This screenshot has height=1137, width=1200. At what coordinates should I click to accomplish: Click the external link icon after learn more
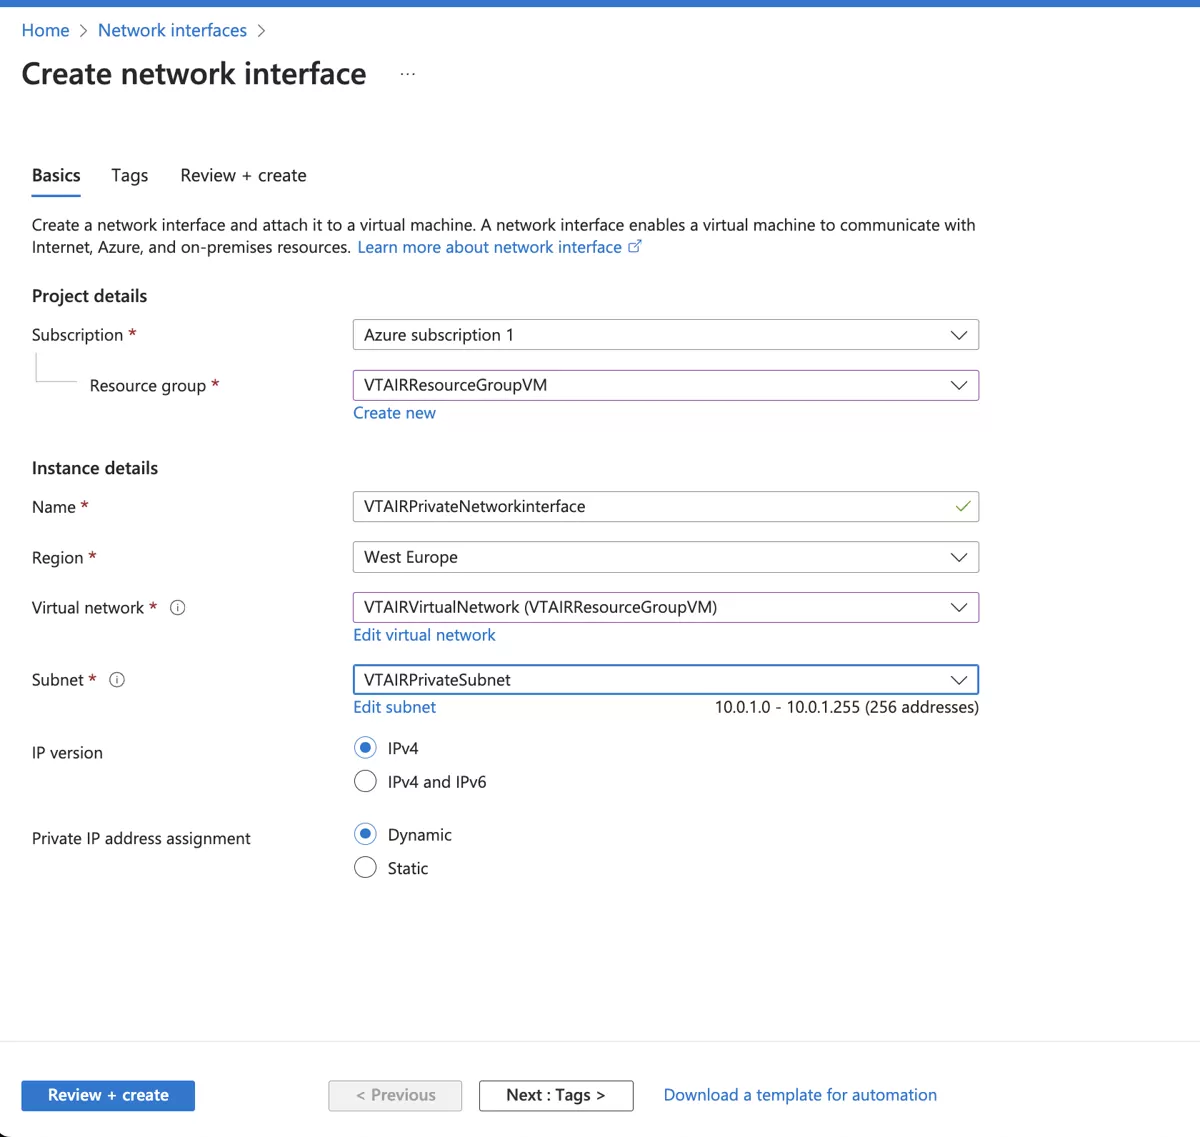click(x=635, y=246)
